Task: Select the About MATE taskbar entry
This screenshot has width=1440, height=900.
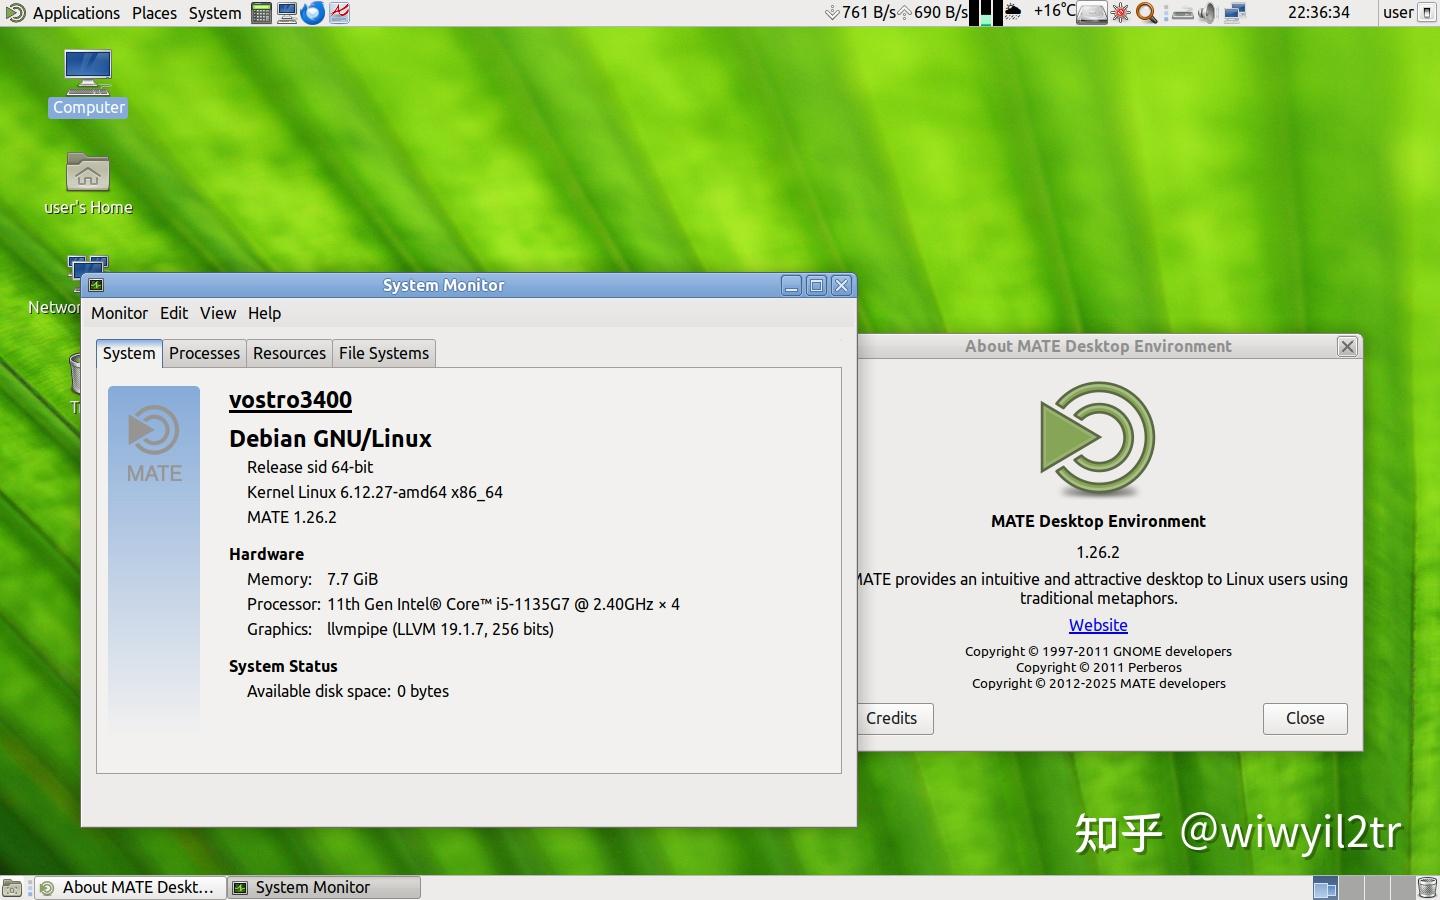Action: [x=130, y=887]
